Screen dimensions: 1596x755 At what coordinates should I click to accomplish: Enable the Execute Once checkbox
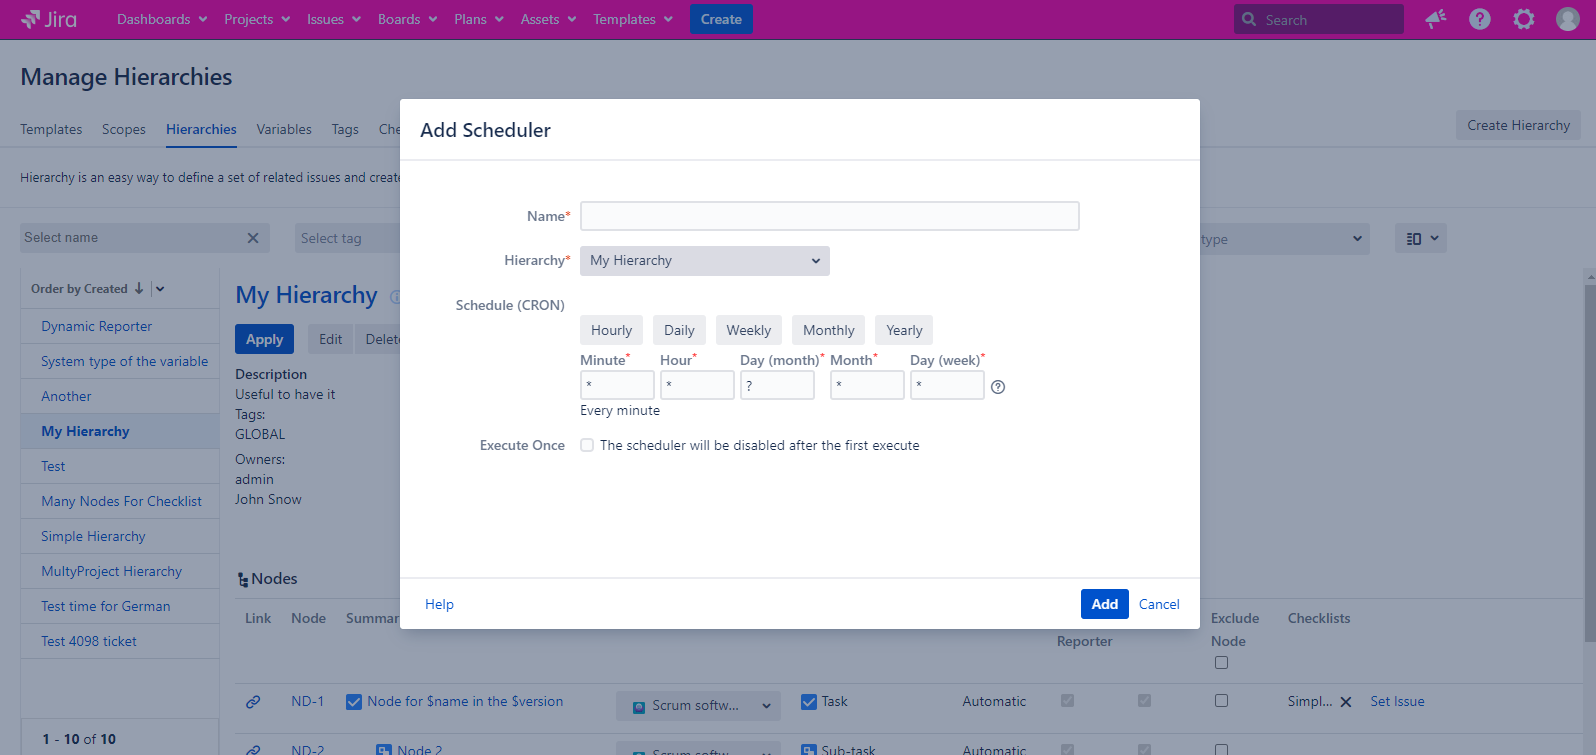click(x=587, y=445)
